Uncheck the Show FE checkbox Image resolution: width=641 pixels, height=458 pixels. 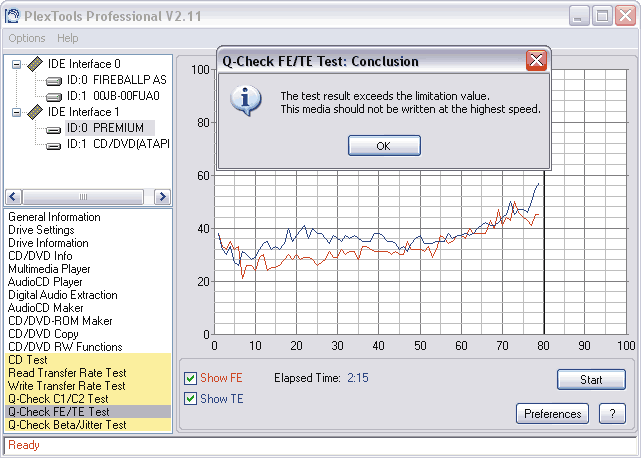(x=190, y=378)
